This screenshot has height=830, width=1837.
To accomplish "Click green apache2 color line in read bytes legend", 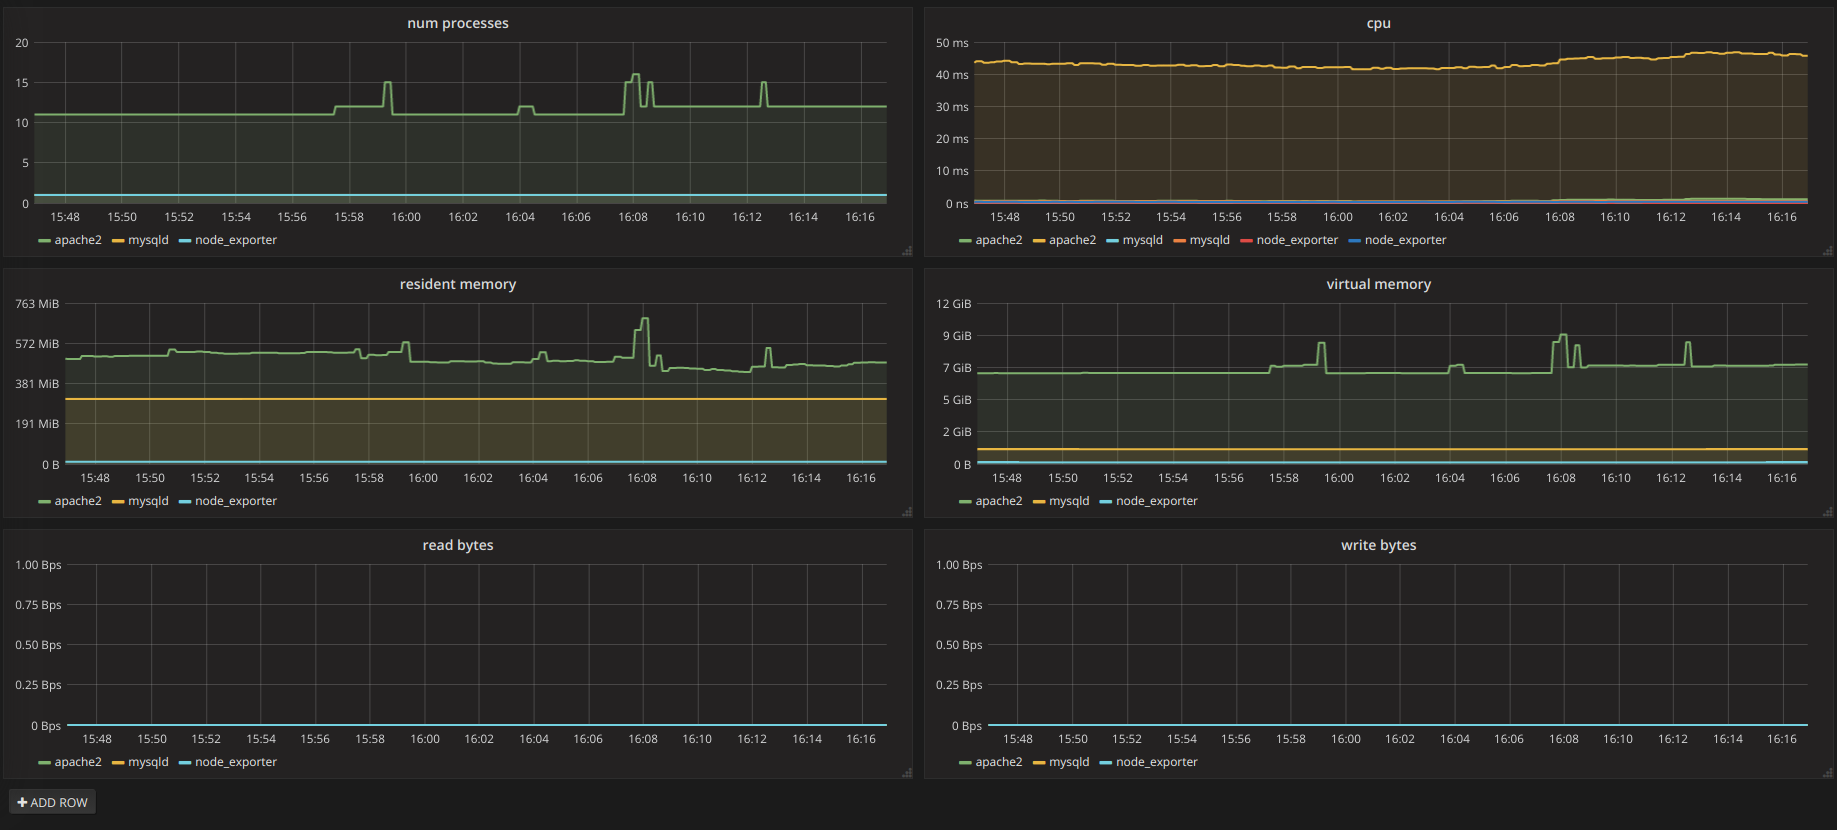I will (44, 763).
